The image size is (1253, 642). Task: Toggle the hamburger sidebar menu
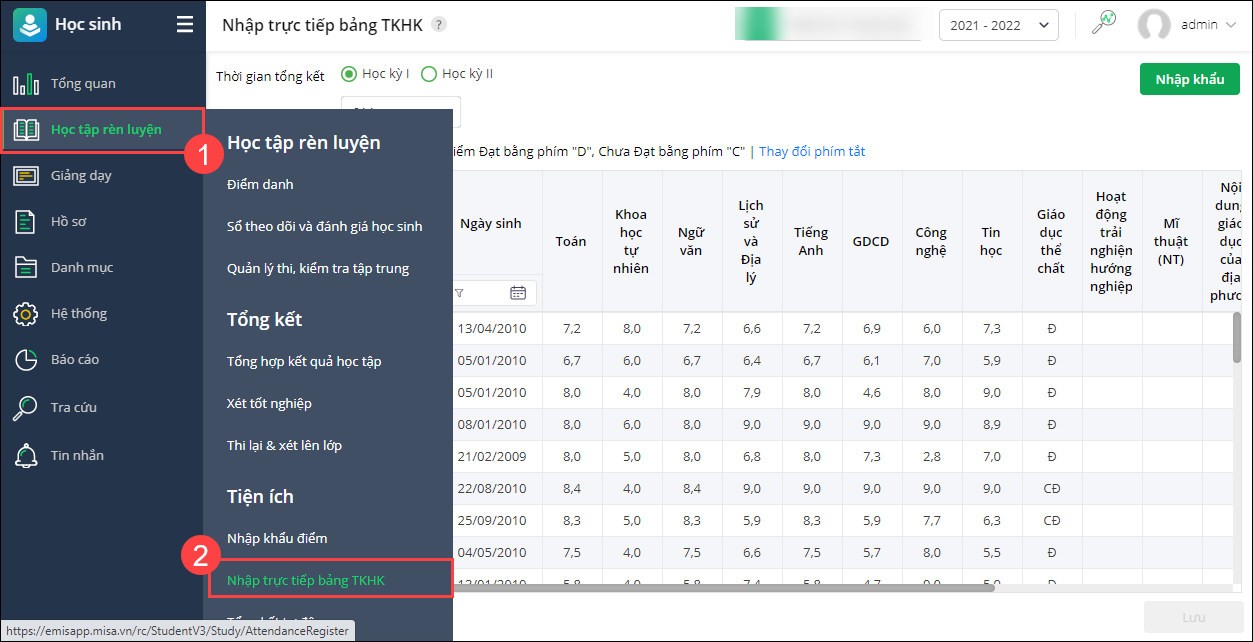coord(185,25)
